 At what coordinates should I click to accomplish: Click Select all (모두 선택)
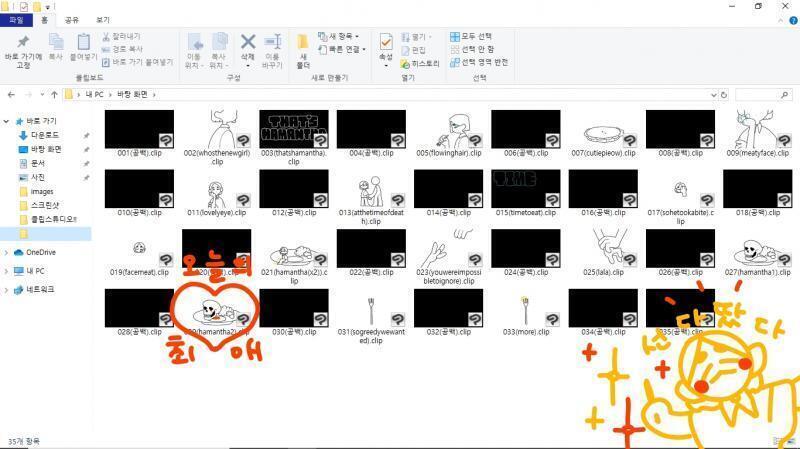click(x=471, y=36)
